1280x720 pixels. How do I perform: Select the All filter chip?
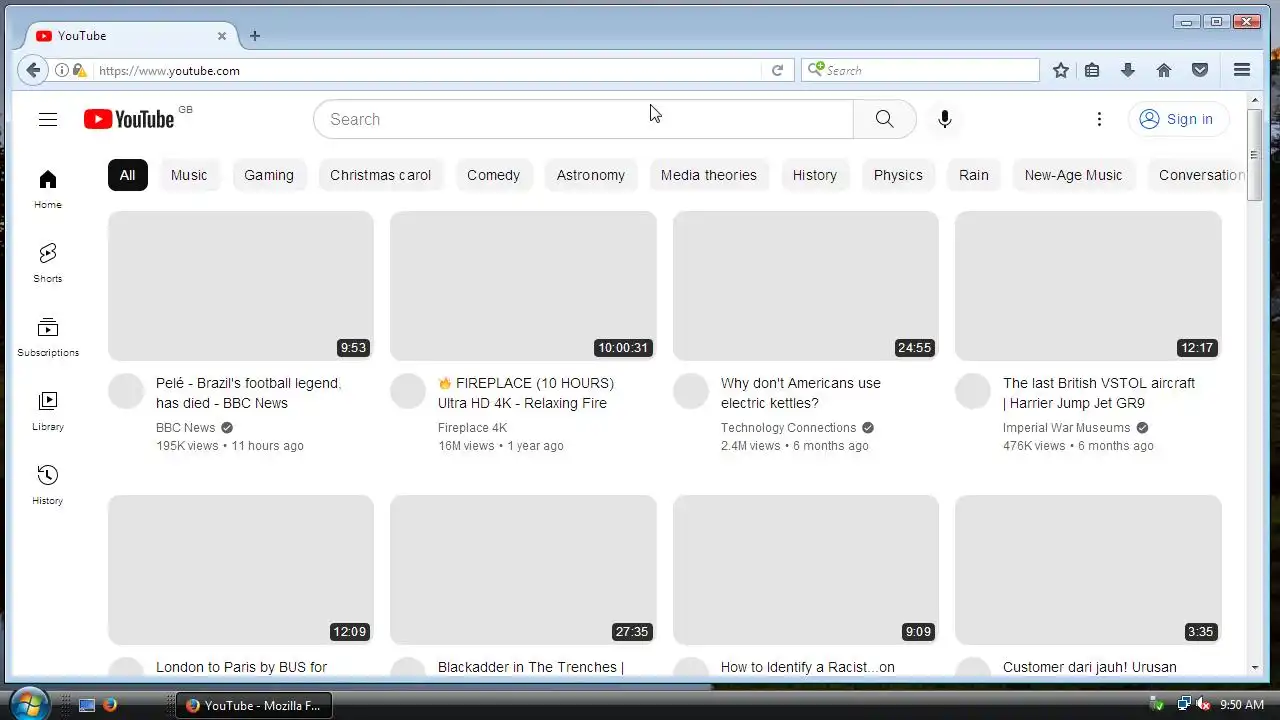[128, 175]
